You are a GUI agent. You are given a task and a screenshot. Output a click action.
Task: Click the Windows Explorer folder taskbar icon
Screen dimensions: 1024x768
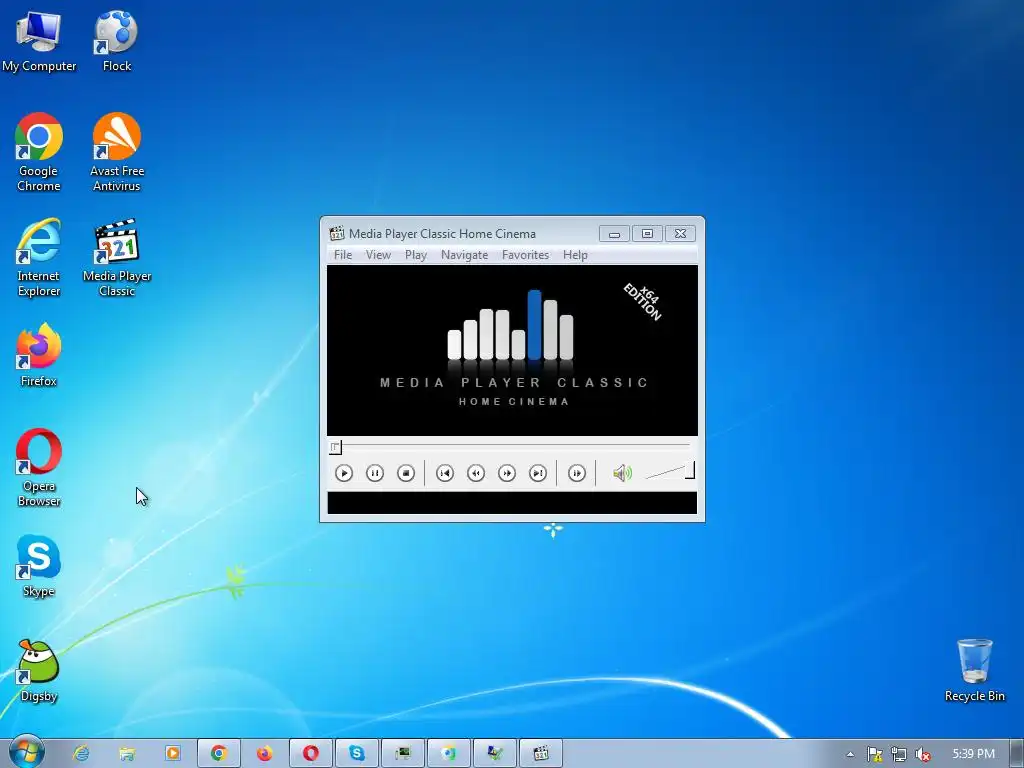coord(127,754)
